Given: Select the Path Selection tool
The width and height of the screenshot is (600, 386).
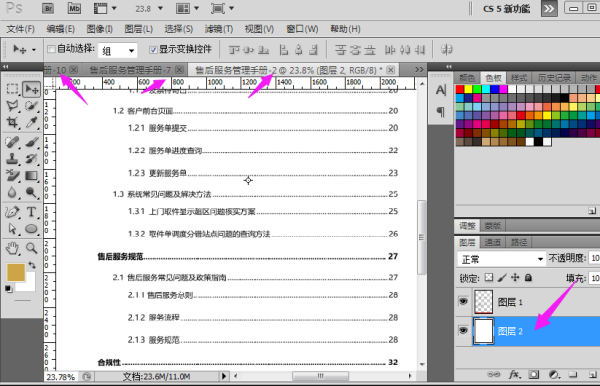Looking at the screenshot, I should point(12,229).
